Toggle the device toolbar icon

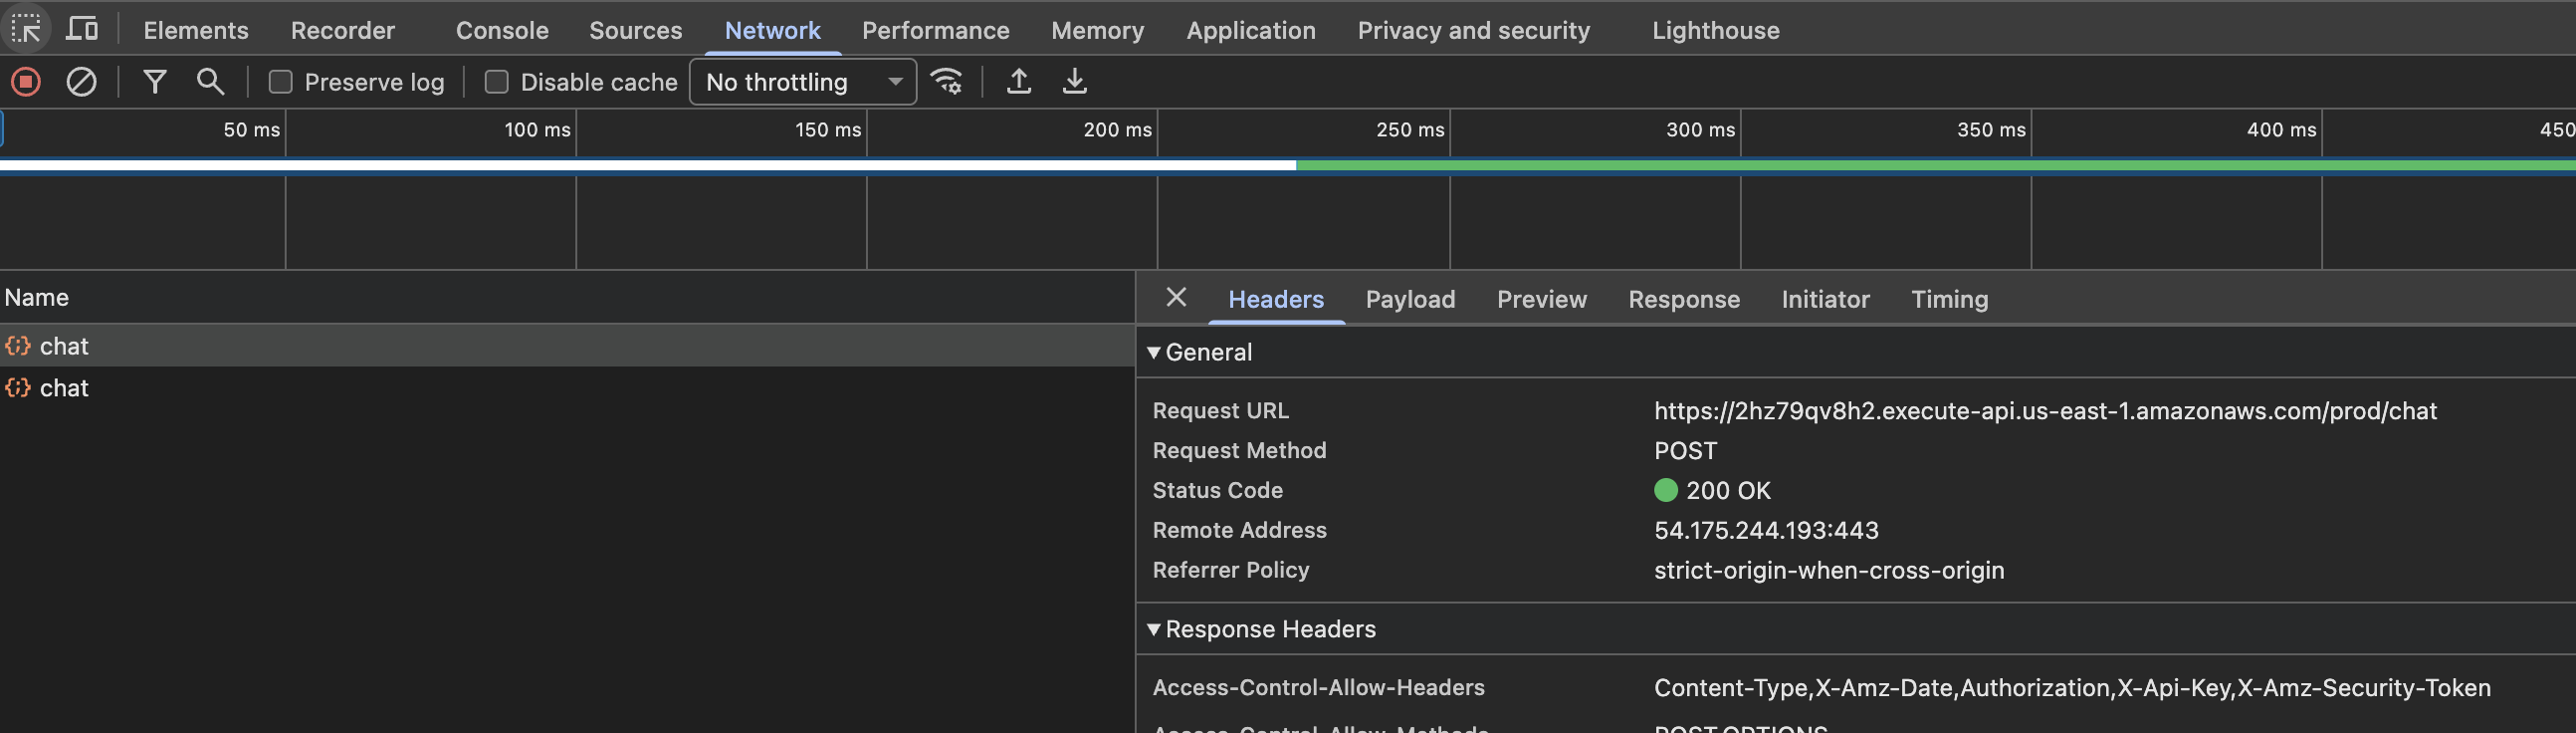[81, 29]
